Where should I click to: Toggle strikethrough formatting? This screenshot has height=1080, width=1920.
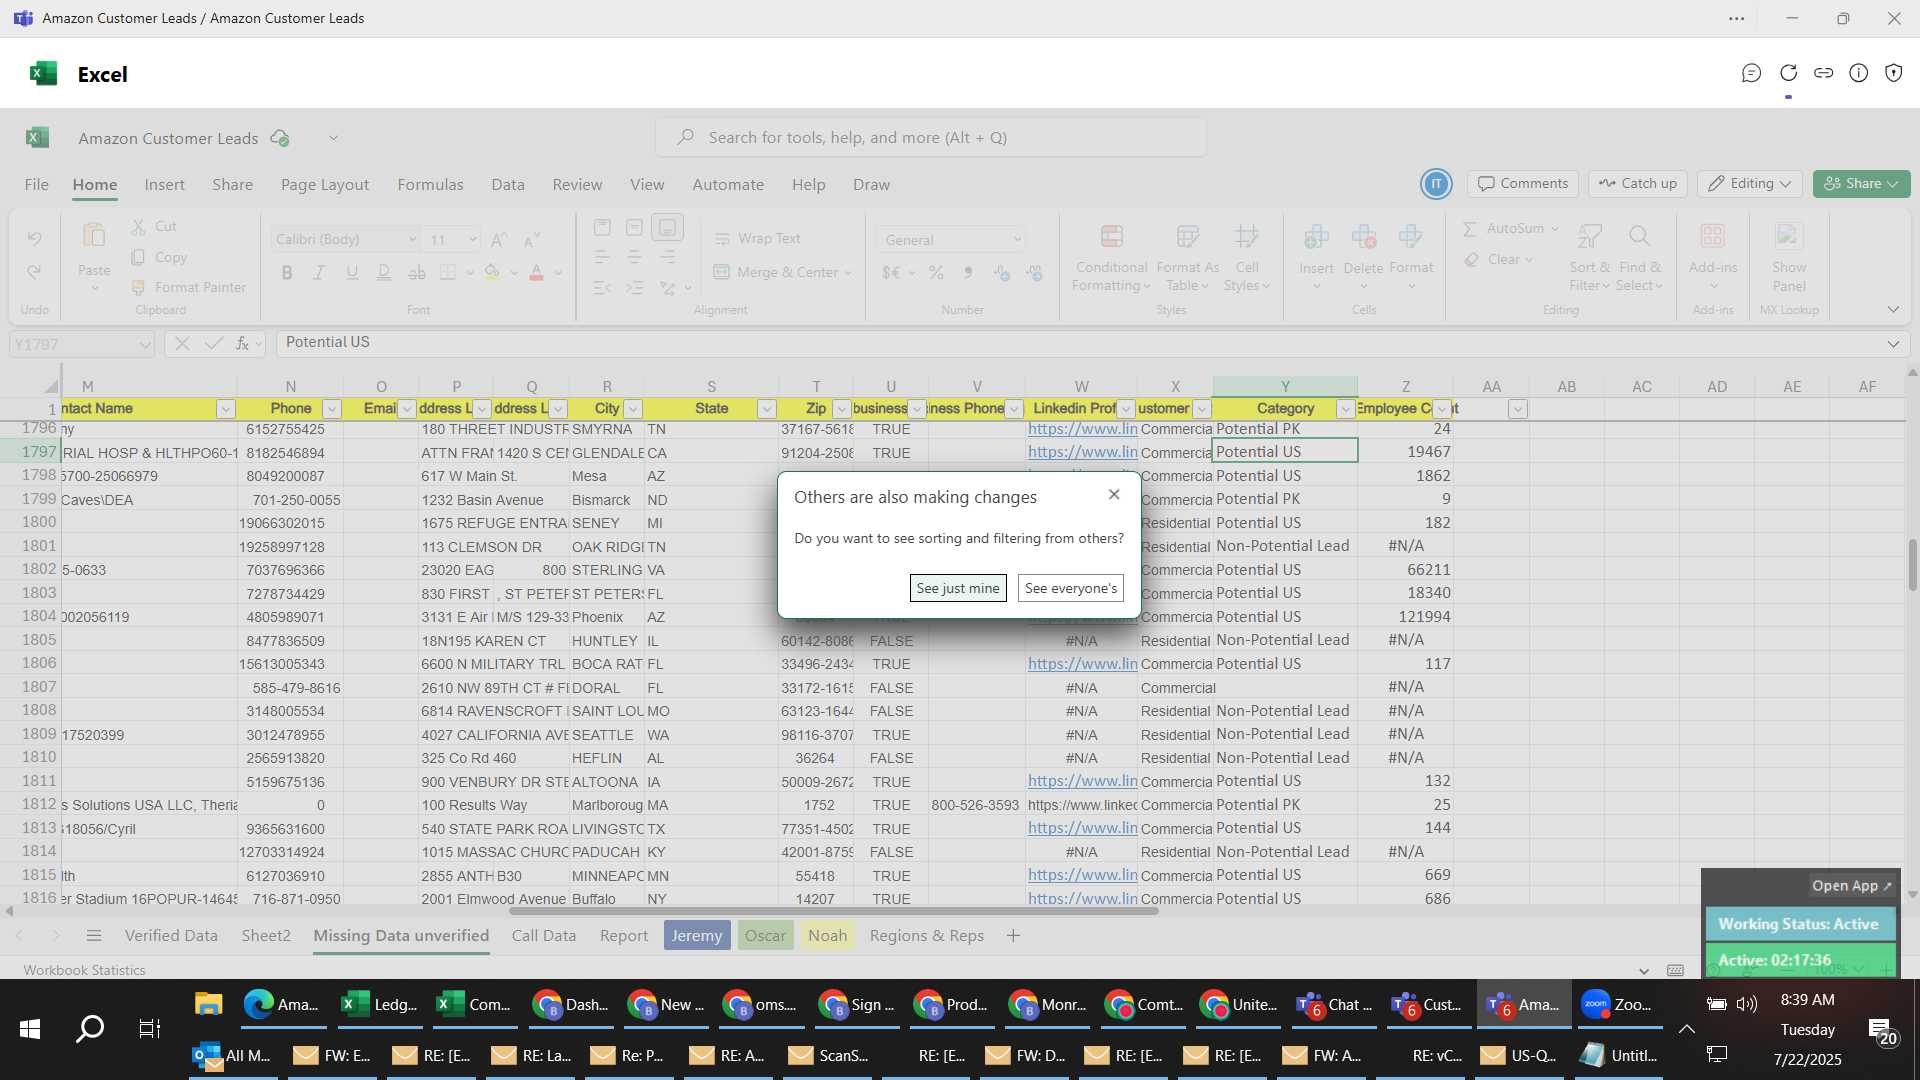coord(417,272)
